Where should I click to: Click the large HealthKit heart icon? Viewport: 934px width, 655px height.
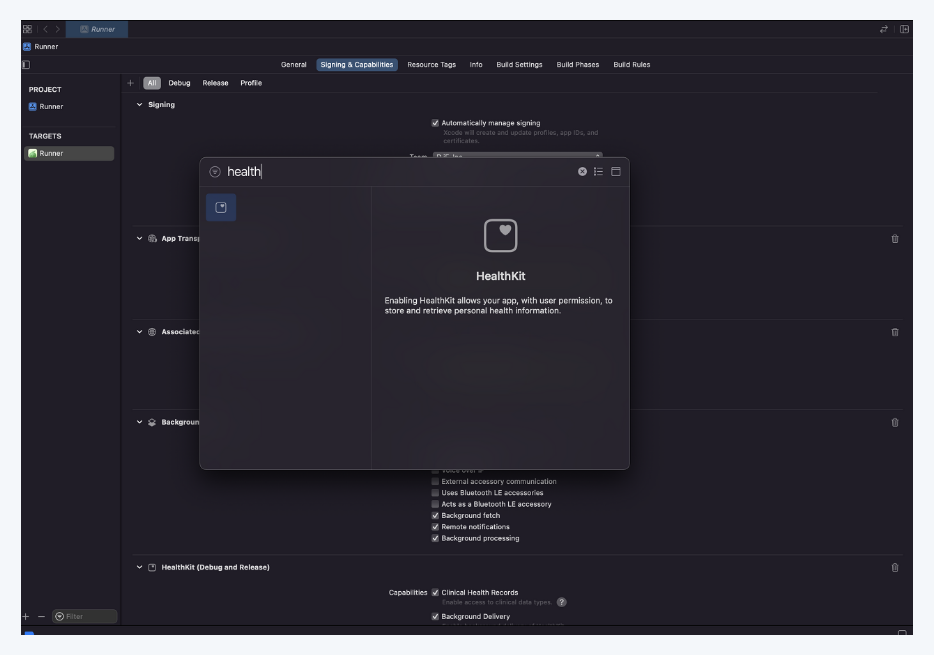pyautogui.click(x=500, y=235)
